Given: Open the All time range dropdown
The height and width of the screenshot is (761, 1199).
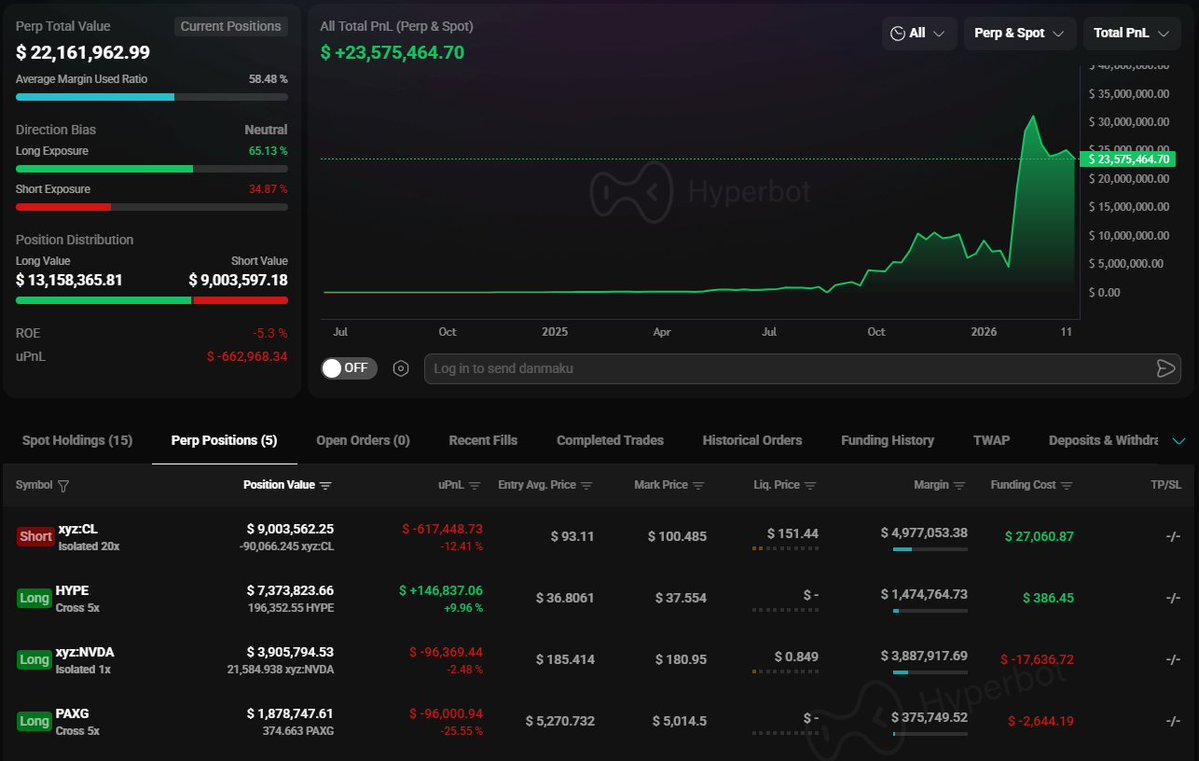Looking at the screenshot, I should (919, 33).
